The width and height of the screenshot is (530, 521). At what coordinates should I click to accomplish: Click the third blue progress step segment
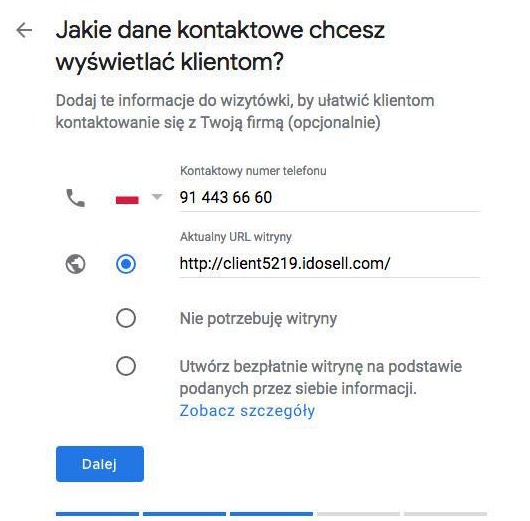click(x=271, y=514)
